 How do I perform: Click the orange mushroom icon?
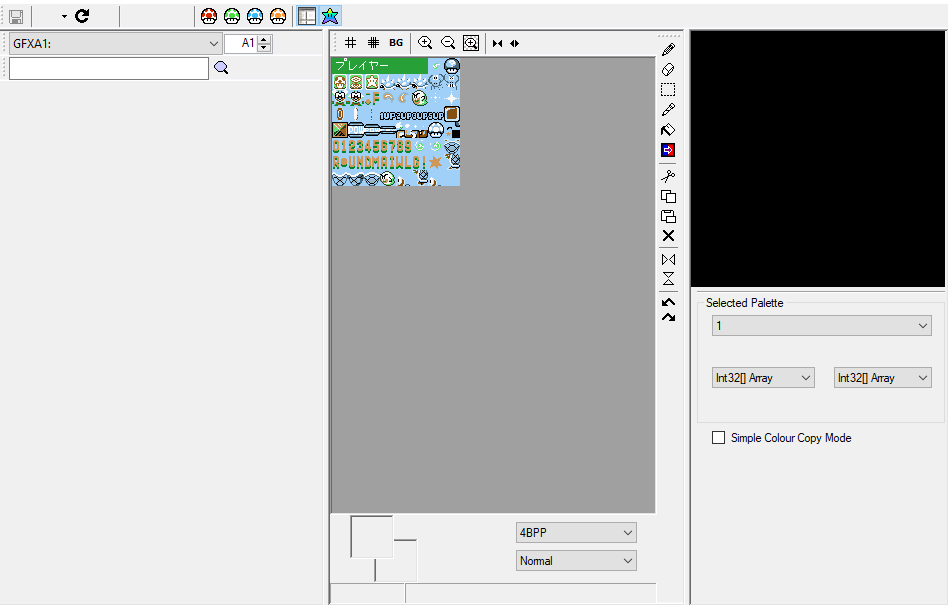click(x=278, y=16)
